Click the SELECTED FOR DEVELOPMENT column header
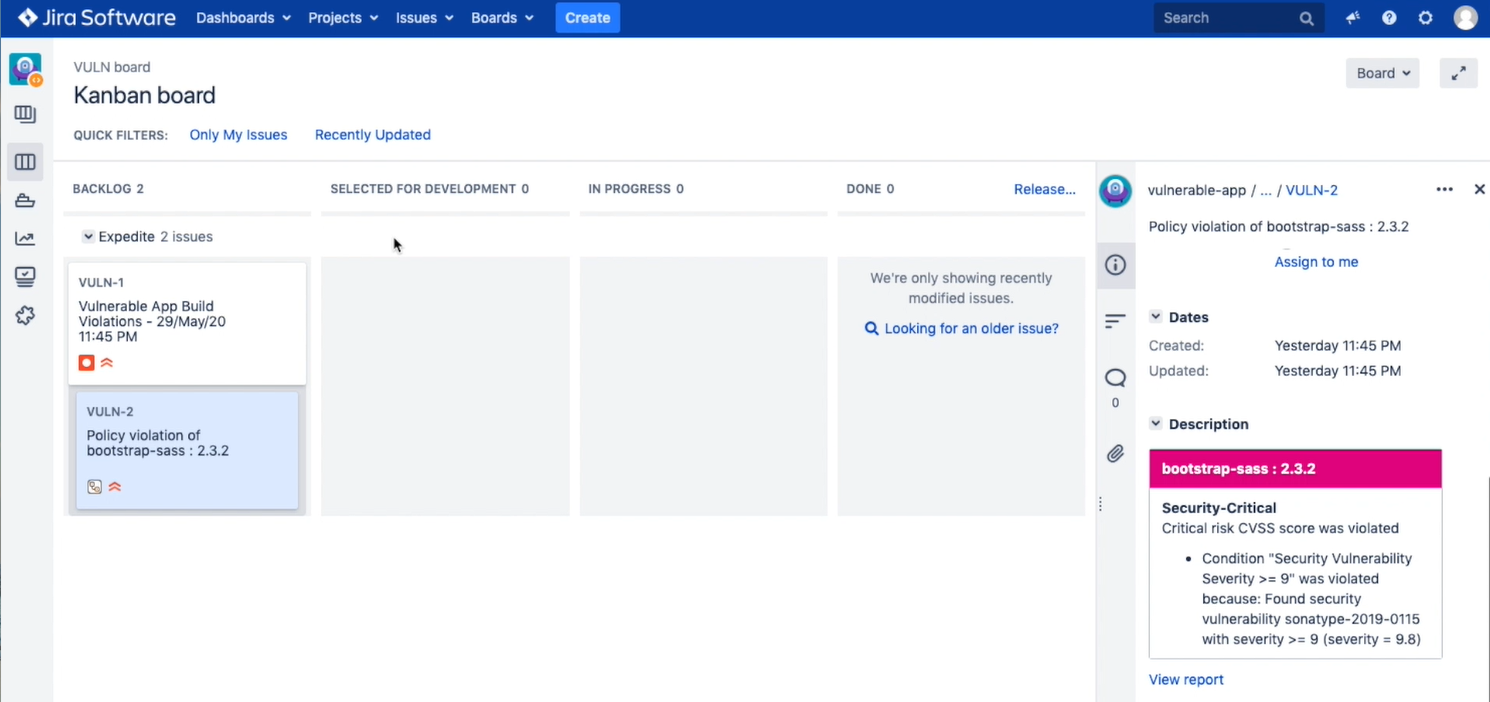 coord(430,189)
